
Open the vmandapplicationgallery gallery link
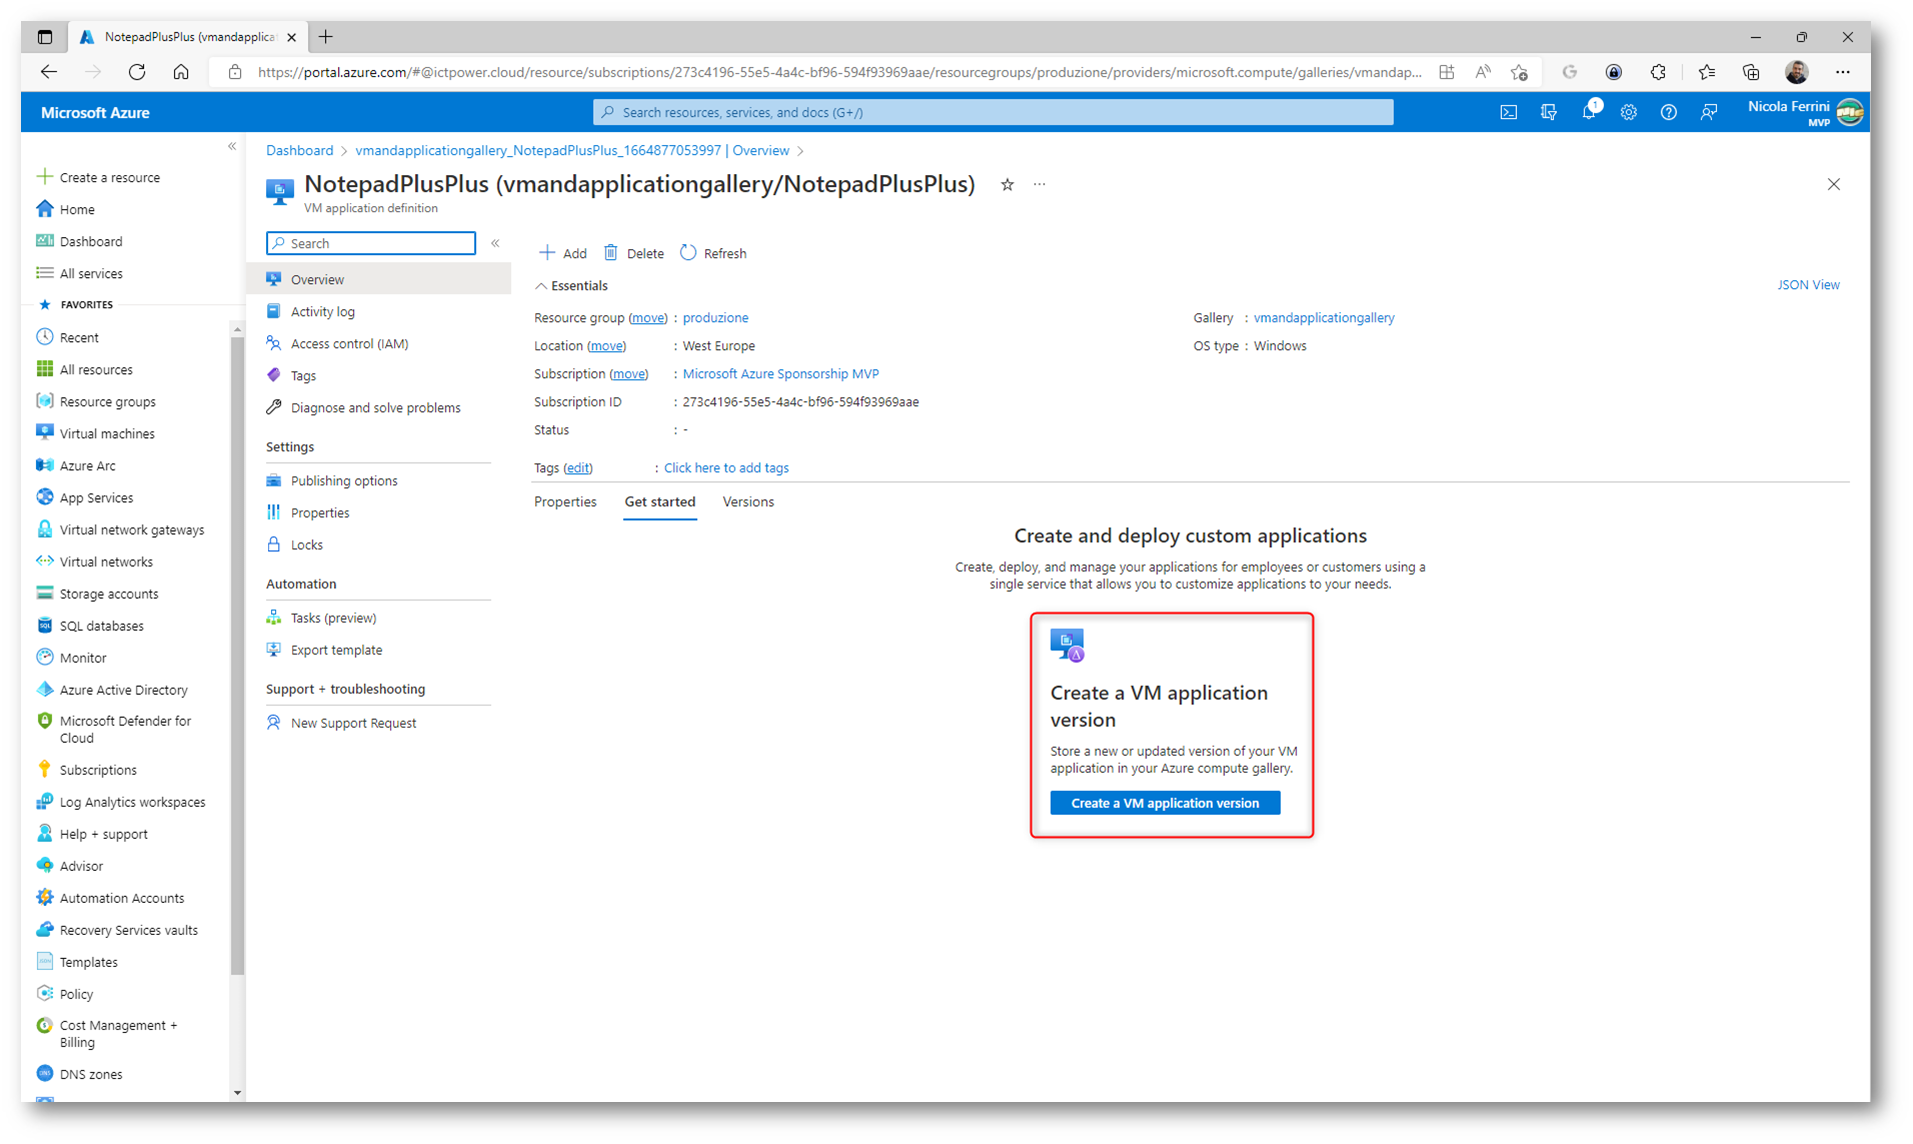click(x=1323, y=318)
